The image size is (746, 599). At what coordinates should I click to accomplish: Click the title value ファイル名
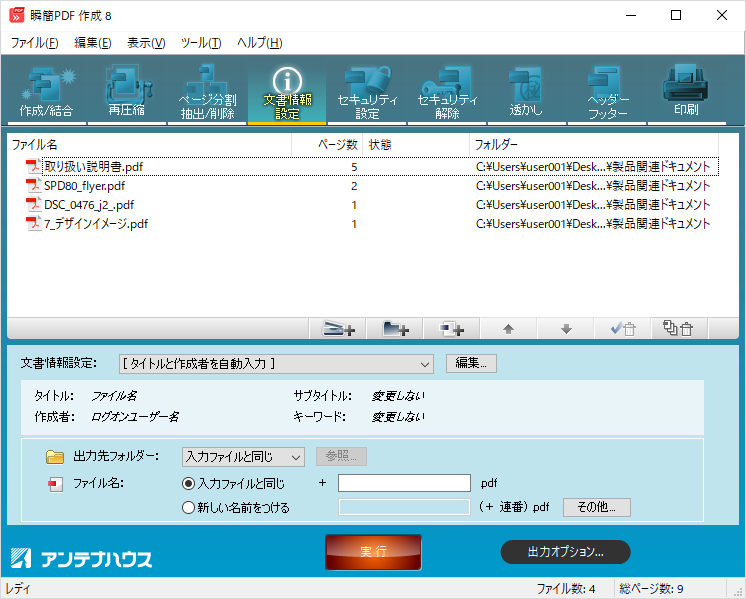(x=114, y=396)
